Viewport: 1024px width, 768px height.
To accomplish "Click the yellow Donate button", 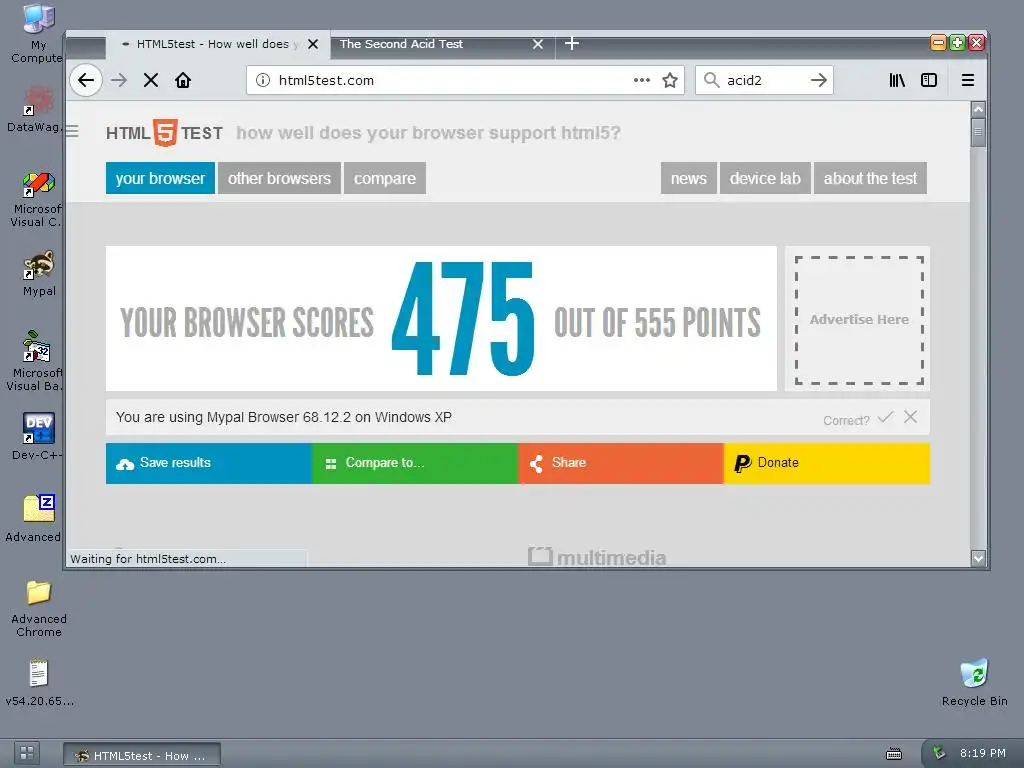I will pos(827,463).
